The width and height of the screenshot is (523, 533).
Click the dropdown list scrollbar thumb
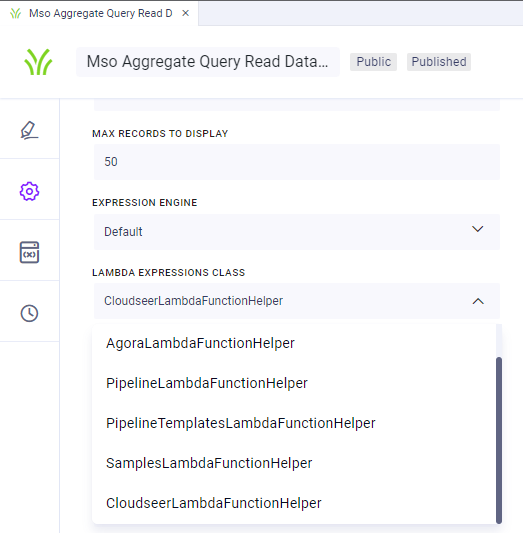(x=499, y=440)
